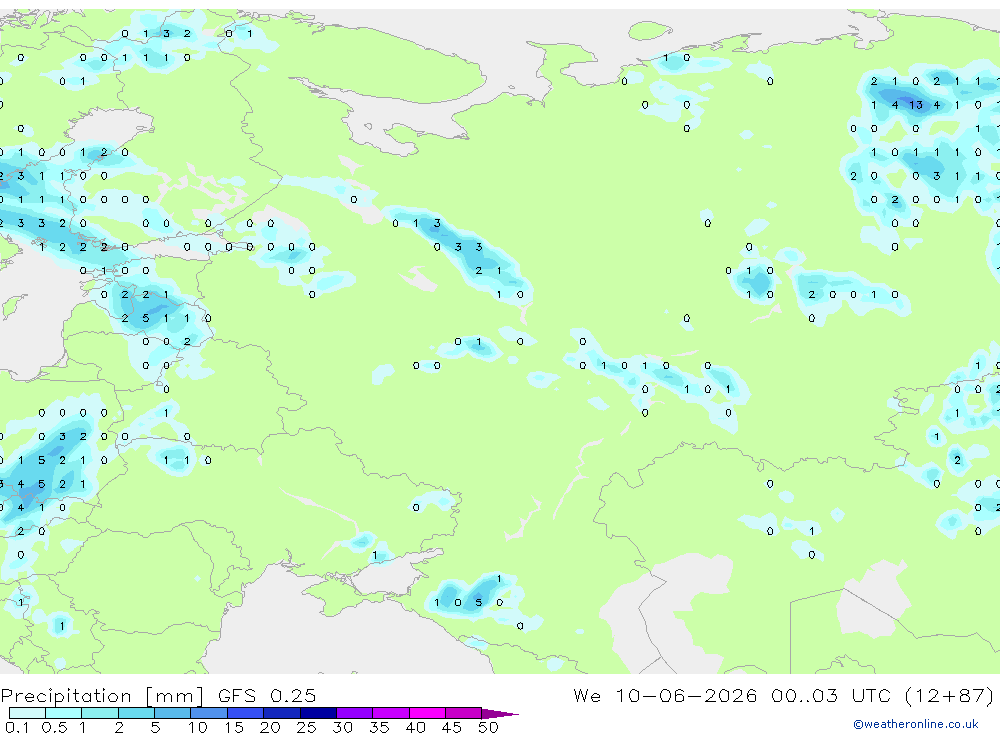The image size is (1000, 733).
Task: Pick legend swatch between 45 and 50
Action: tap(464, 713)
